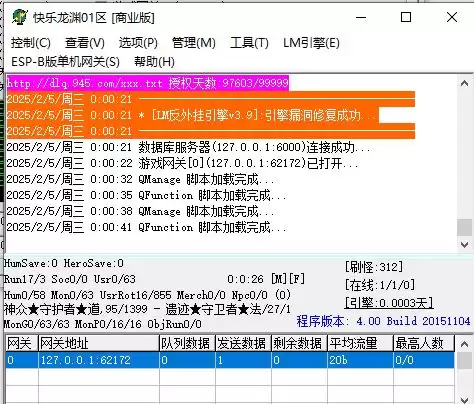474x404 pixels.
Task: Select the magenta 授权天数 log line
Action: (148, 83)
